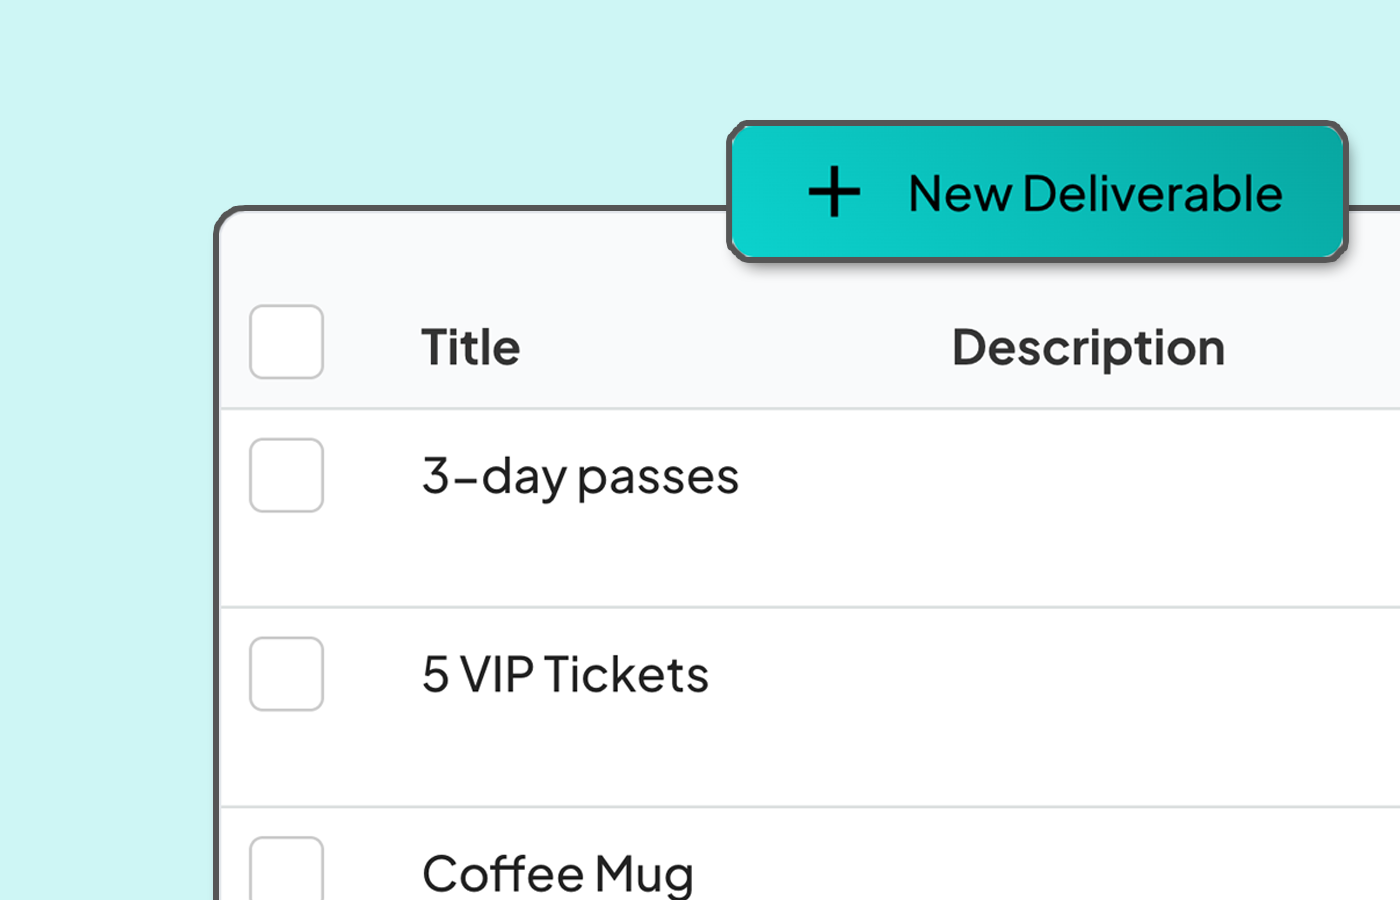
Task: Click blank space below the 5 VIP Tickets title
Action: point(565,755)
